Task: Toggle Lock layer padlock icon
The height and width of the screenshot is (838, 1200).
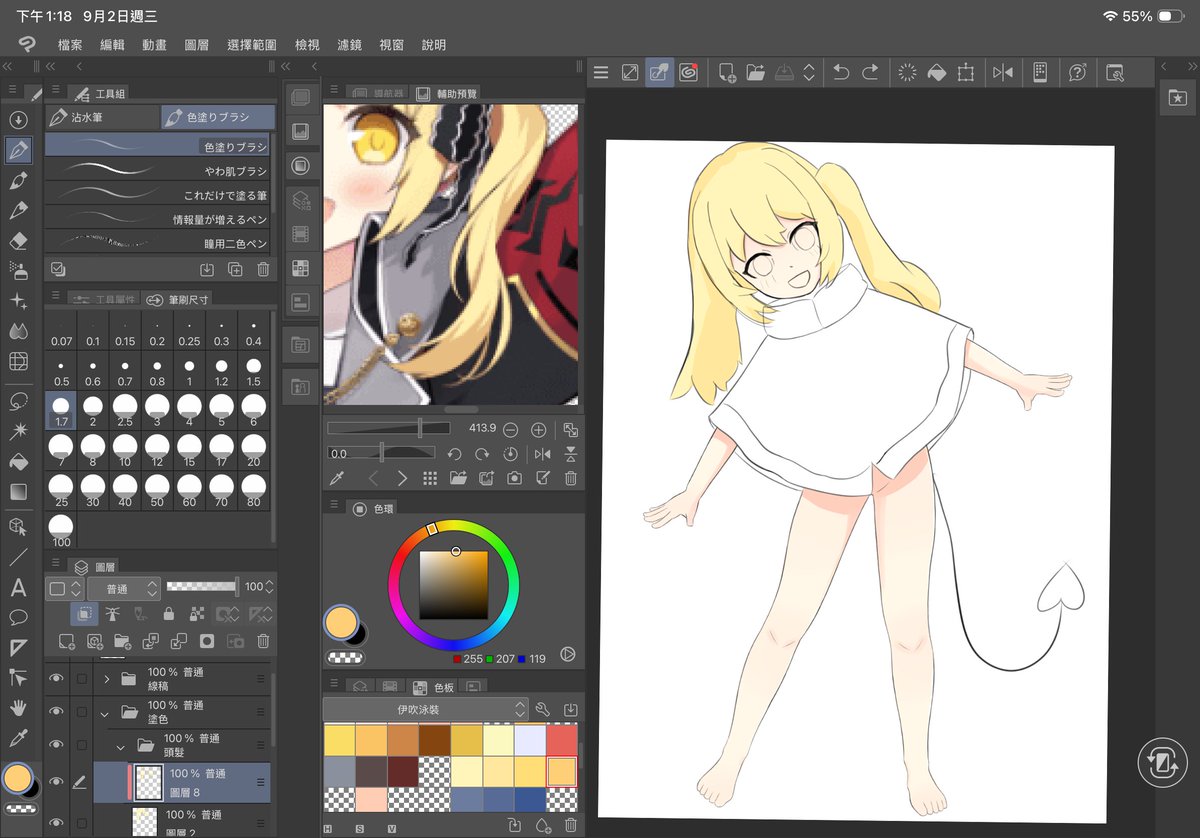Action: click(169, 614)
